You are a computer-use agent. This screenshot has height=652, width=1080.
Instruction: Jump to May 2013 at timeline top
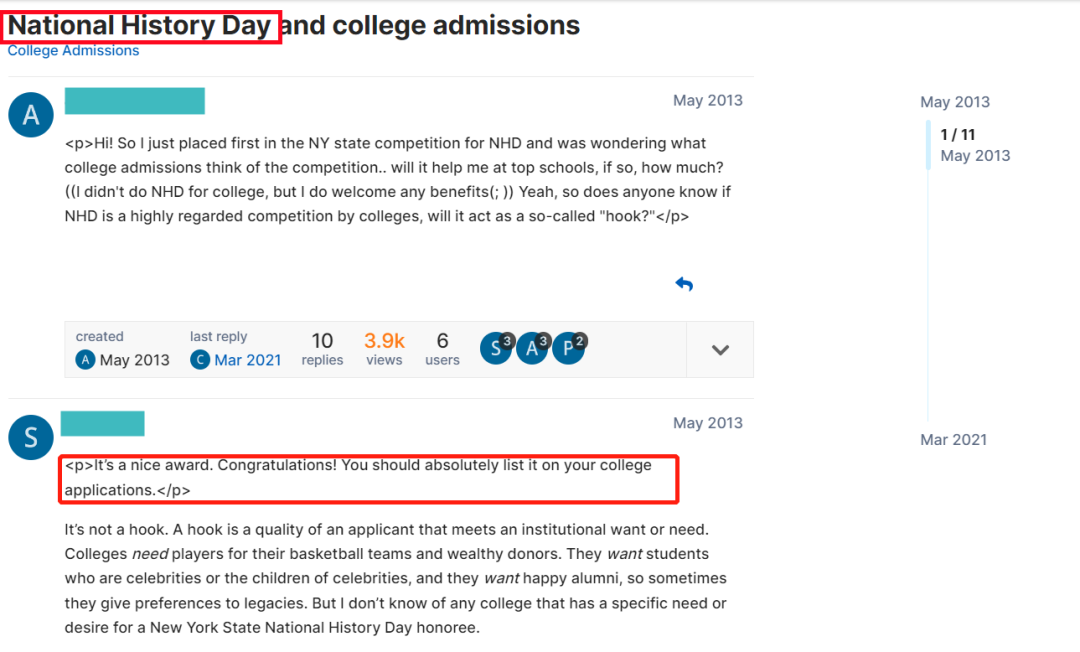(954, 102)
